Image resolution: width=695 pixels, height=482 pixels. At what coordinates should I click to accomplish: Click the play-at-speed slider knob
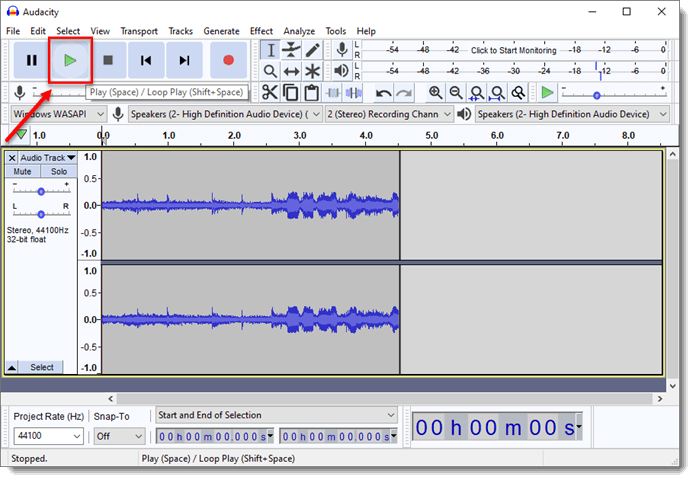pyautogui.click(x=597, y=95)
